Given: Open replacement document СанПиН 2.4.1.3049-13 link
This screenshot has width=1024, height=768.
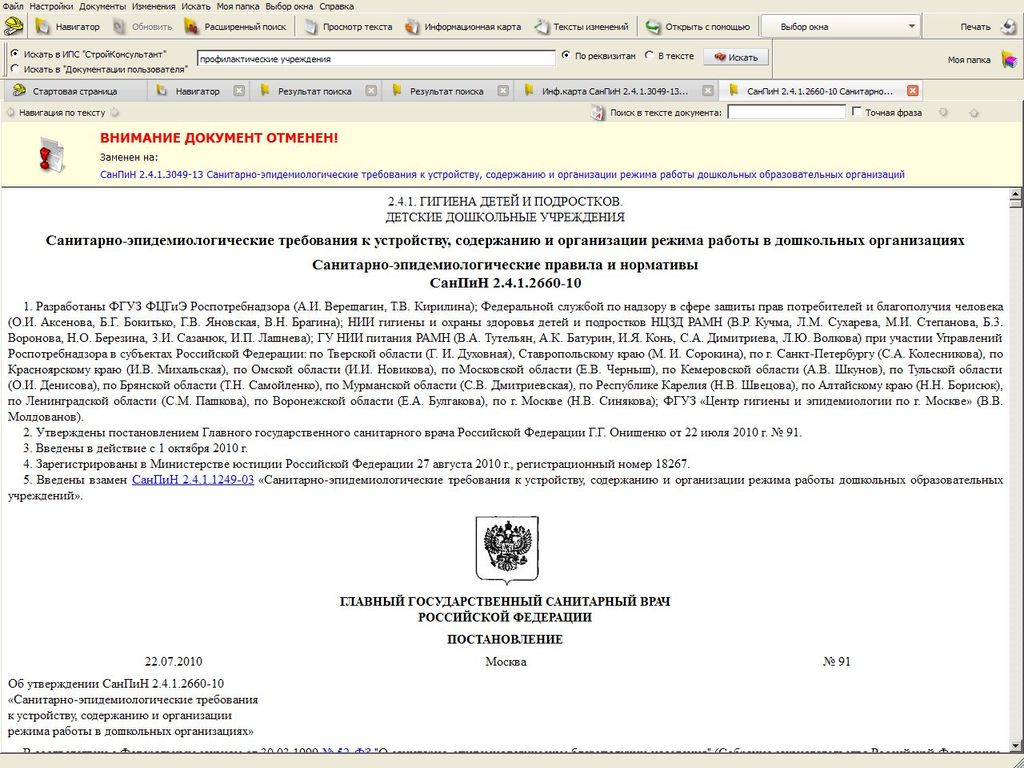Looking at the screenshot, I should [502, 174].
